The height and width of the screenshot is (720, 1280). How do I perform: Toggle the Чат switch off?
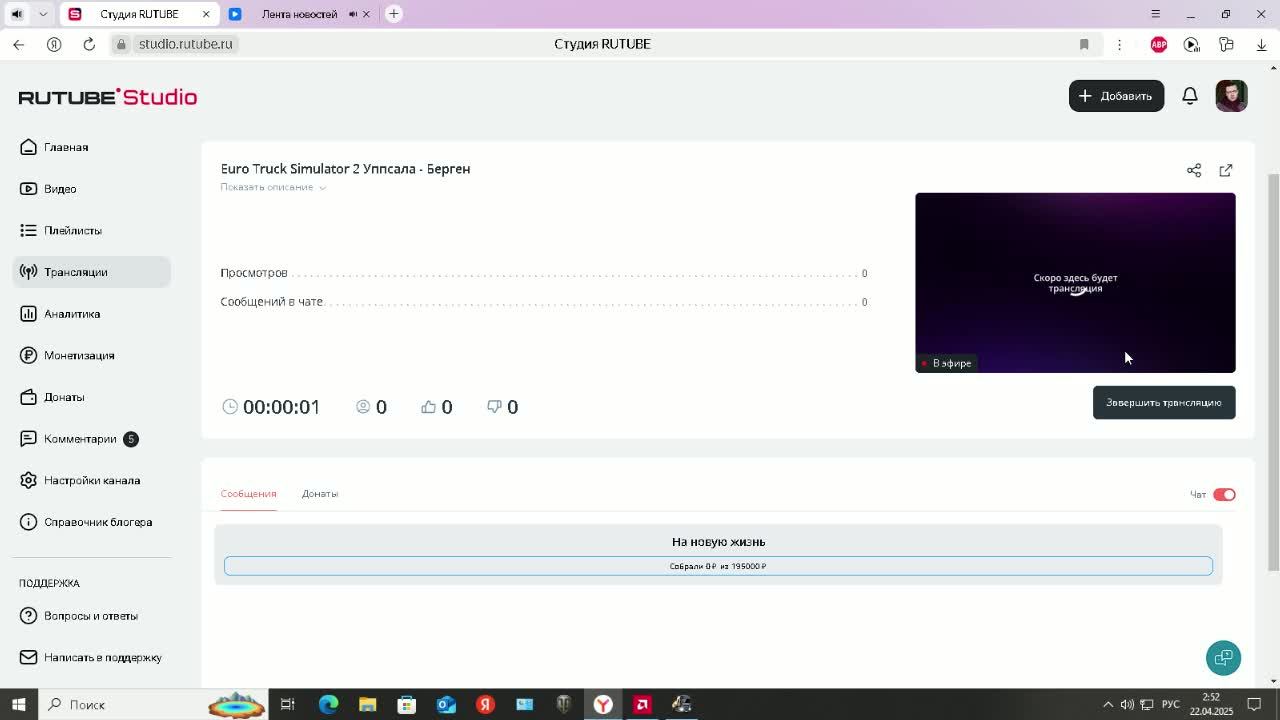tap(1224, 495)
